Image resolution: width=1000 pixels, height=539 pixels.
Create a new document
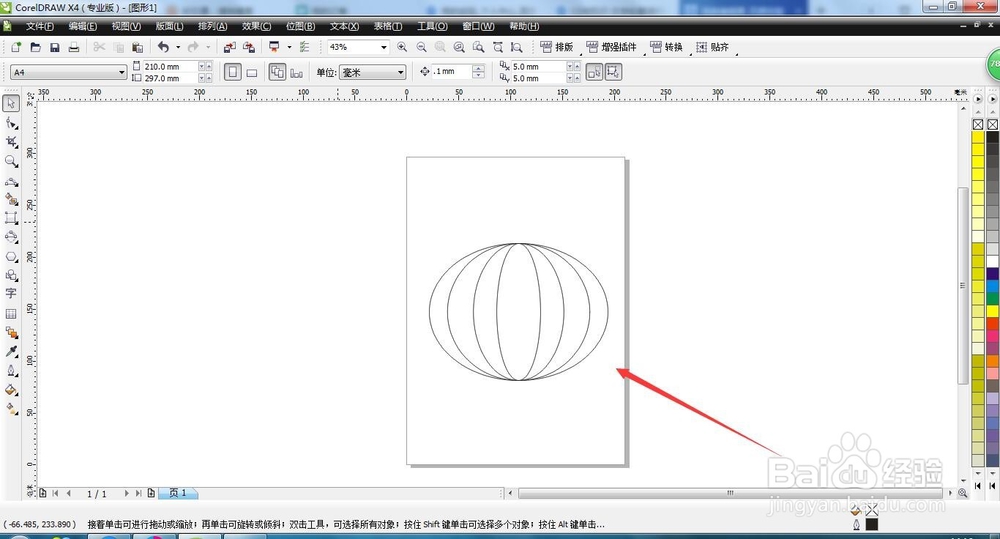click(16, 47)
